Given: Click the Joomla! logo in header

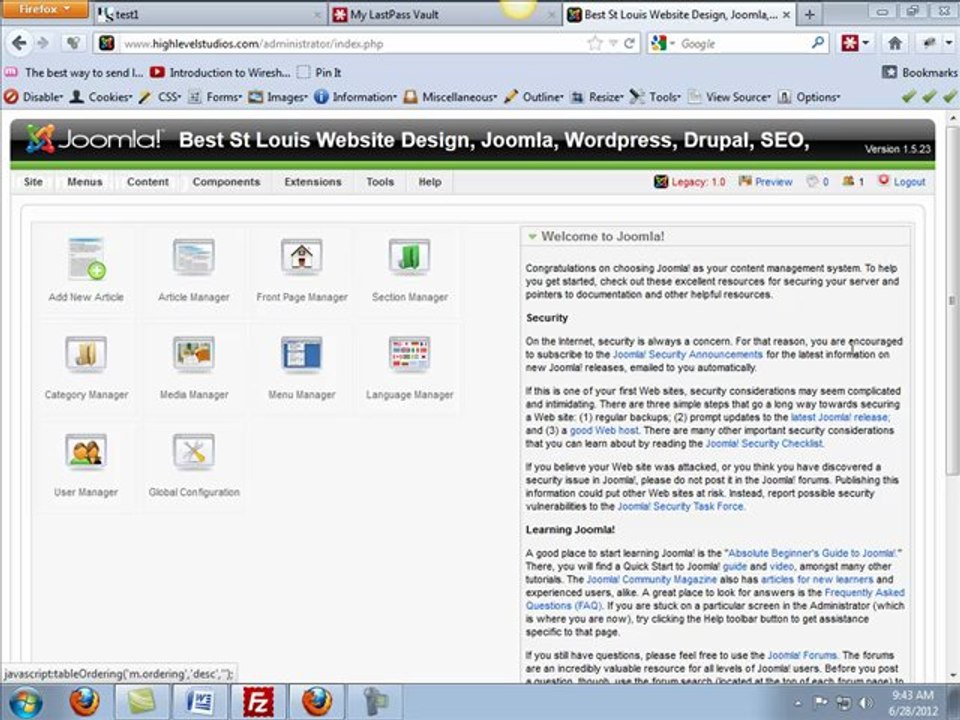Looking at the screenshot, I should (x=94, y=139).
